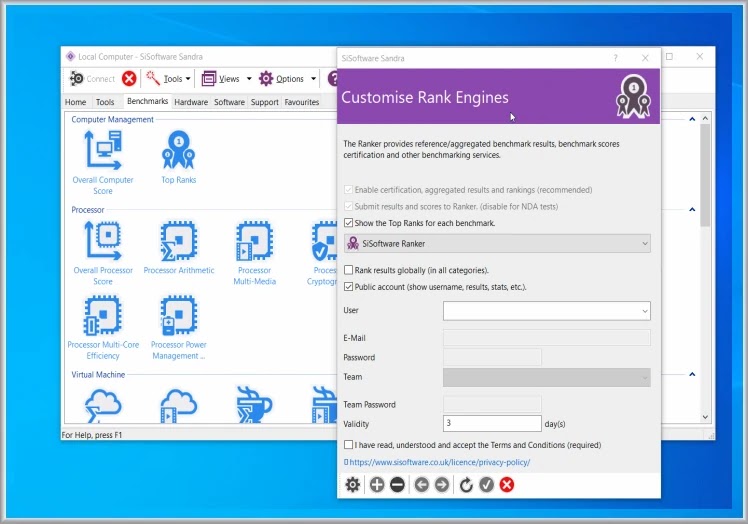Click the Connect toolbar icon

(x=77, y=78)
